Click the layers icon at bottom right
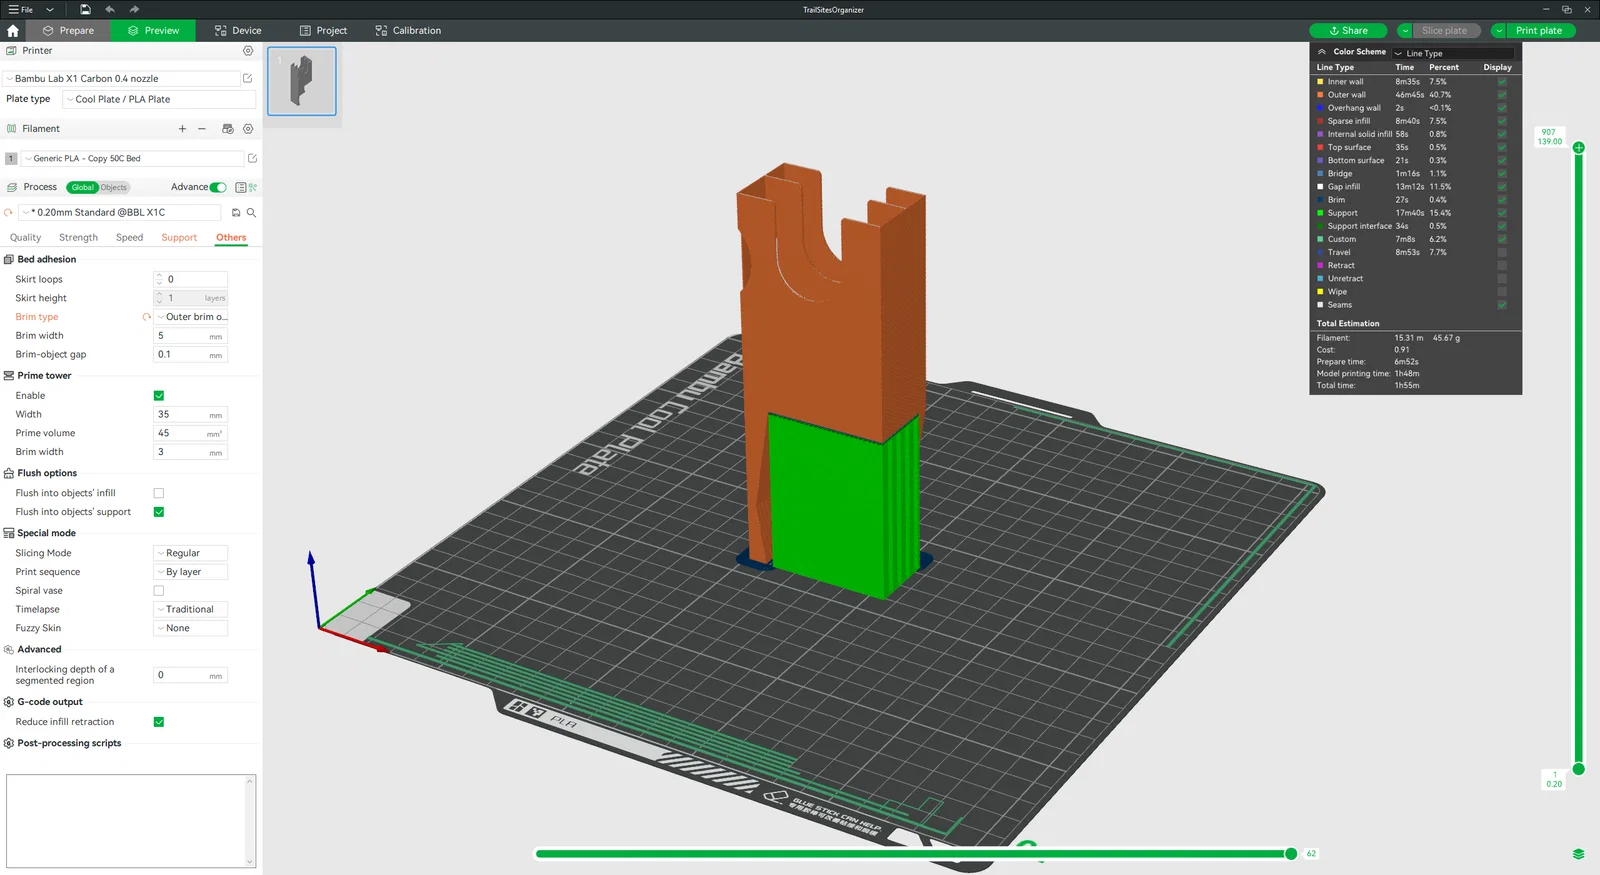 pos(1578,854)
